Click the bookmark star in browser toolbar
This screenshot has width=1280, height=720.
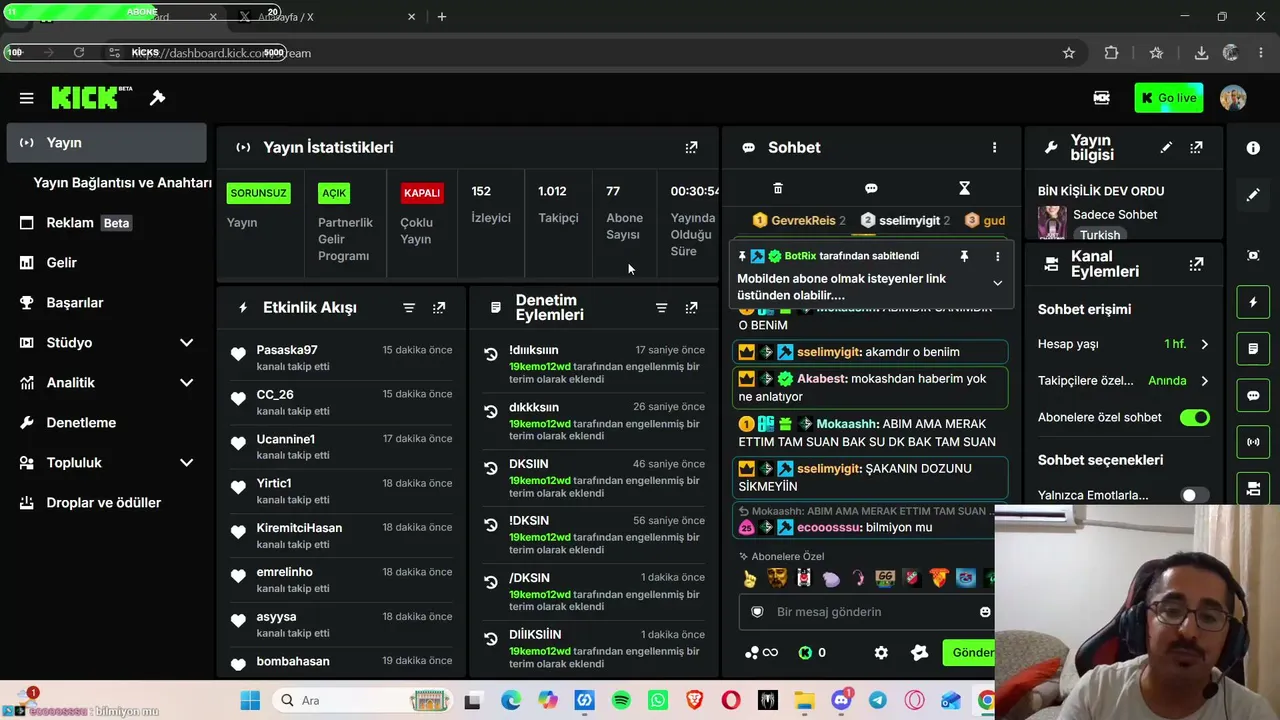coord(1069,53)
